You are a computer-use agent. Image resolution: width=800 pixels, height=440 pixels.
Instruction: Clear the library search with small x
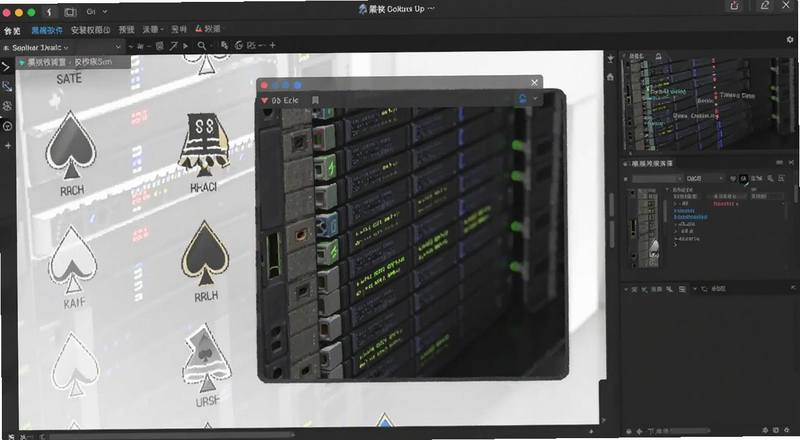626,179
